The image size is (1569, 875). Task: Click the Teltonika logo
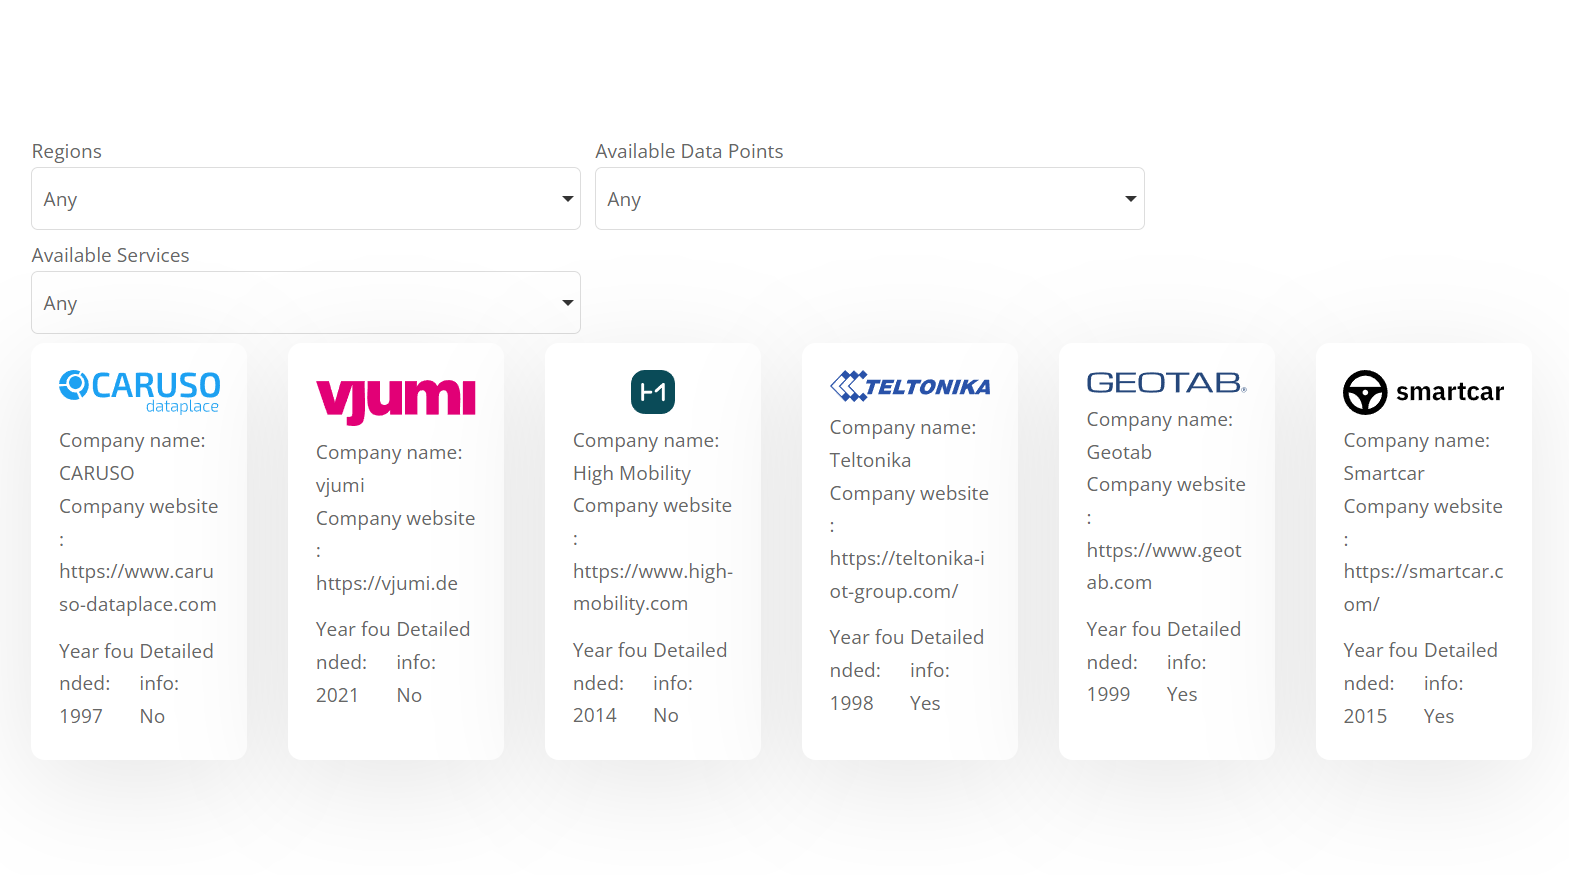coord(909,386)
